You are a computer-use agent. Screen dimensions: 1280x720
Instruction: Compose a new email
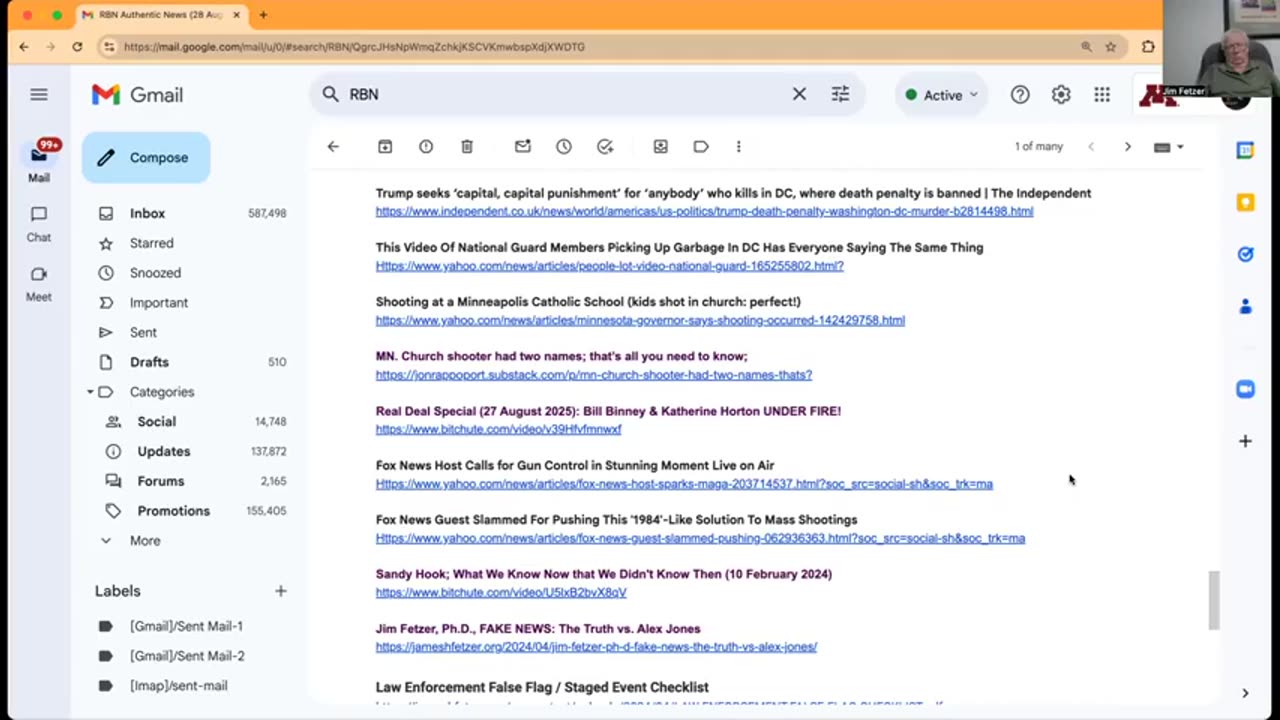coord(146,158)
